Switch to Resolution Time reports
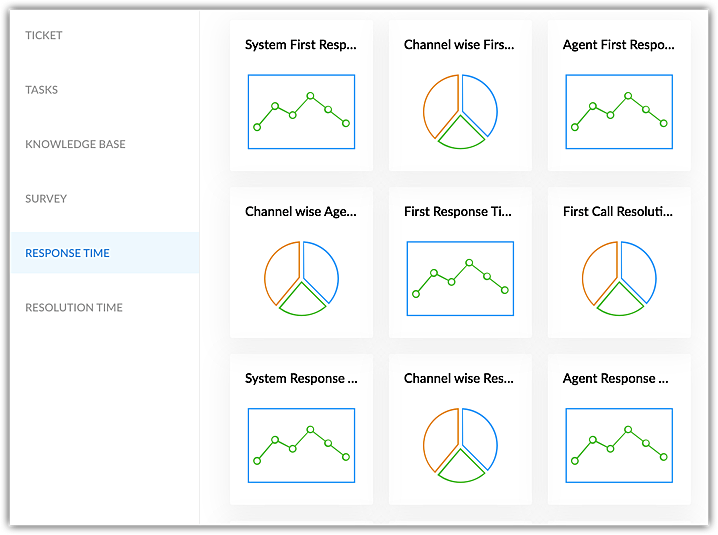 tap(74, 307)
